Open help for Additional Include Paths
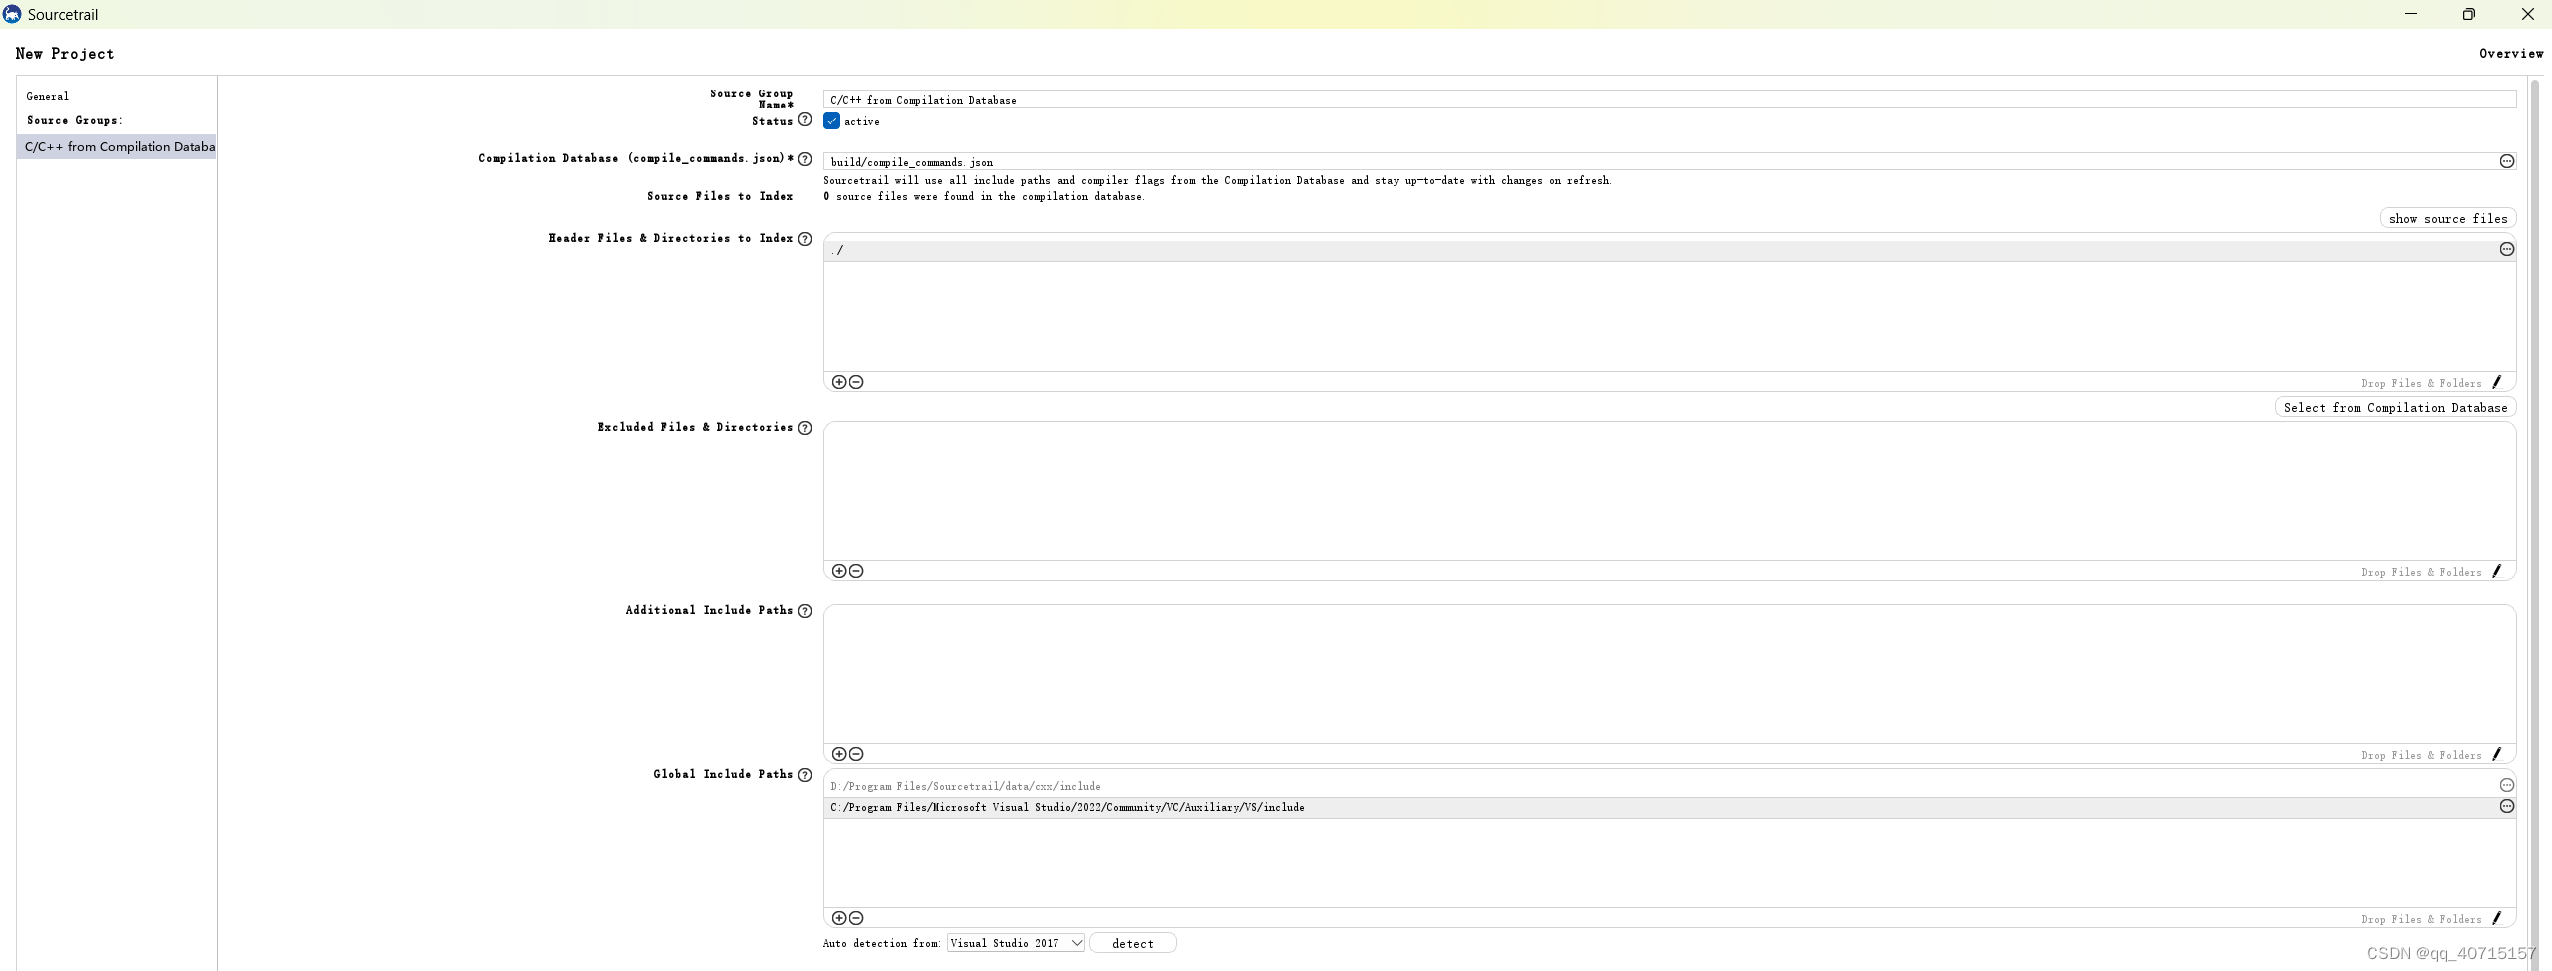The width and height of the screenshot is (2552, 971). (805, 611)
